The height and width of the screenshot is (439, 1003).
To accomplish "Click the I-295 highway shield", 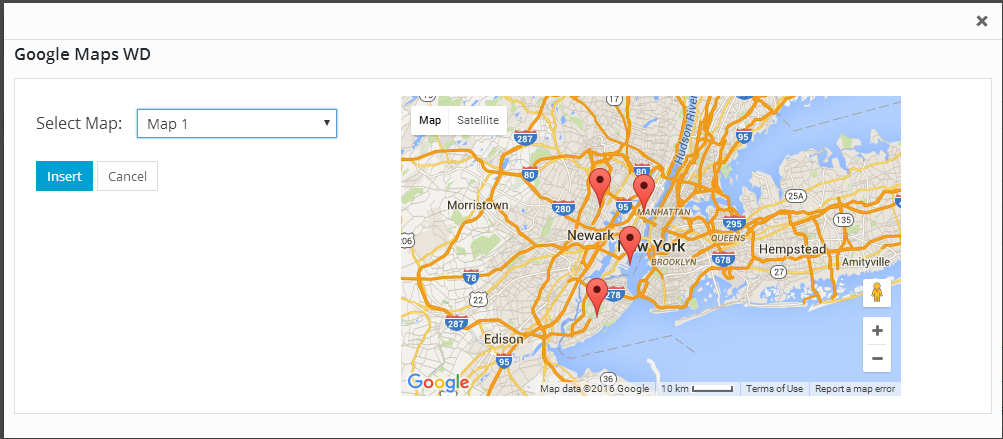I will (734, 223).
